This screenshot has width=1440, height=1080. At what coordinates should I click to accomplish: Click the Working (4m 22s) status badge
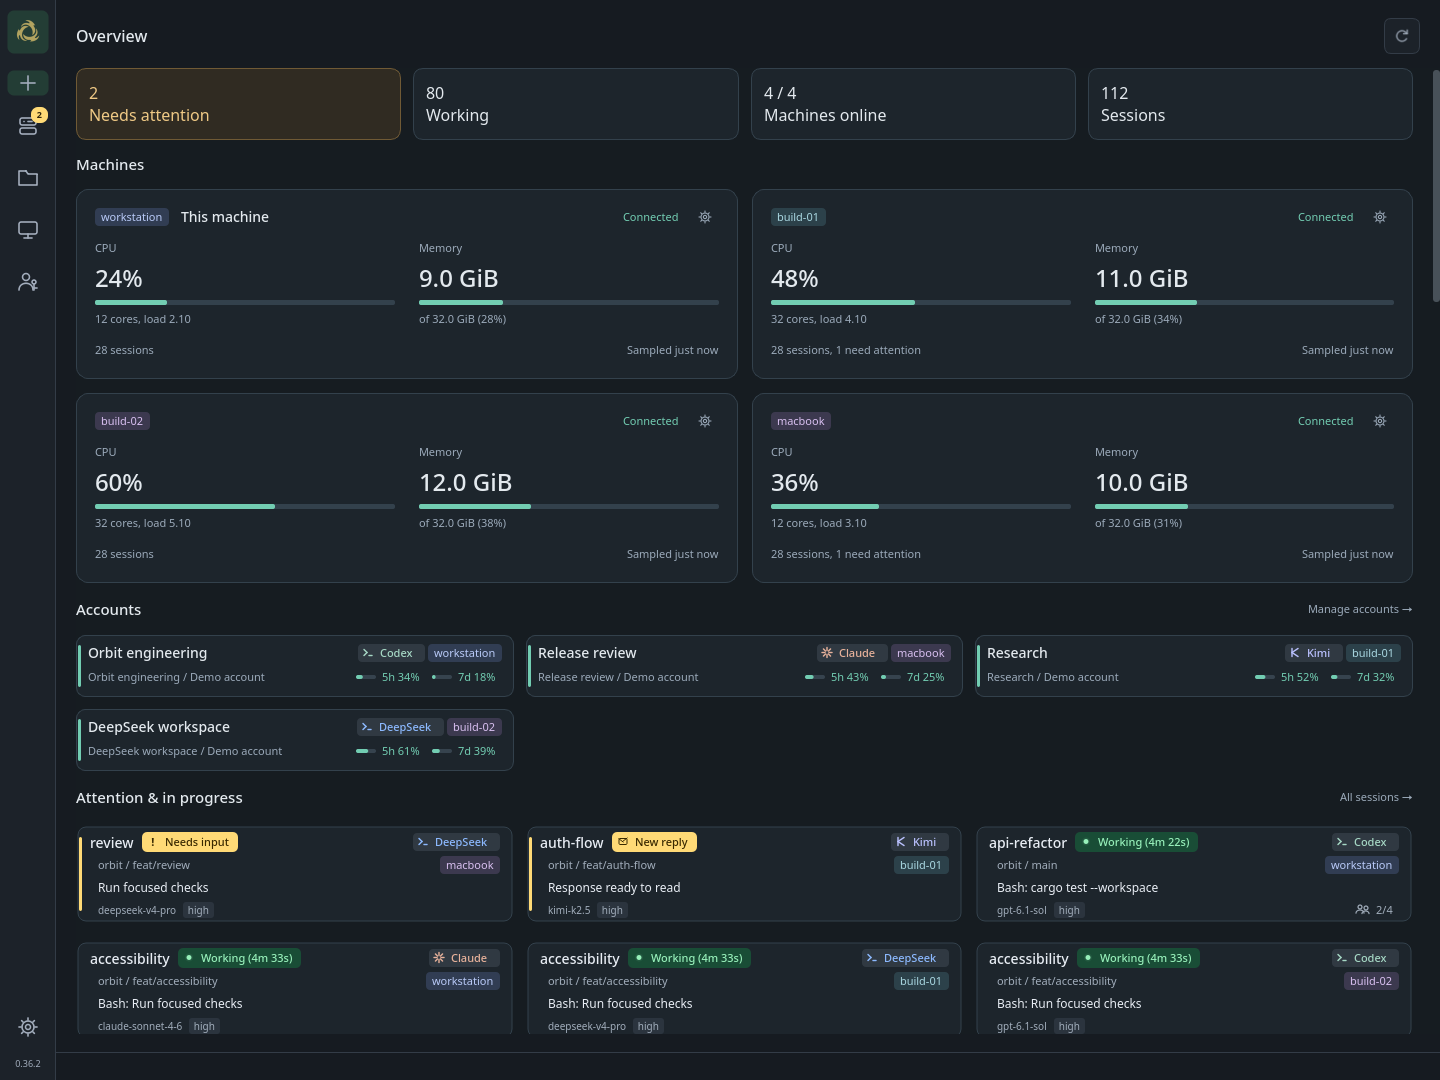pos(1136,842)
